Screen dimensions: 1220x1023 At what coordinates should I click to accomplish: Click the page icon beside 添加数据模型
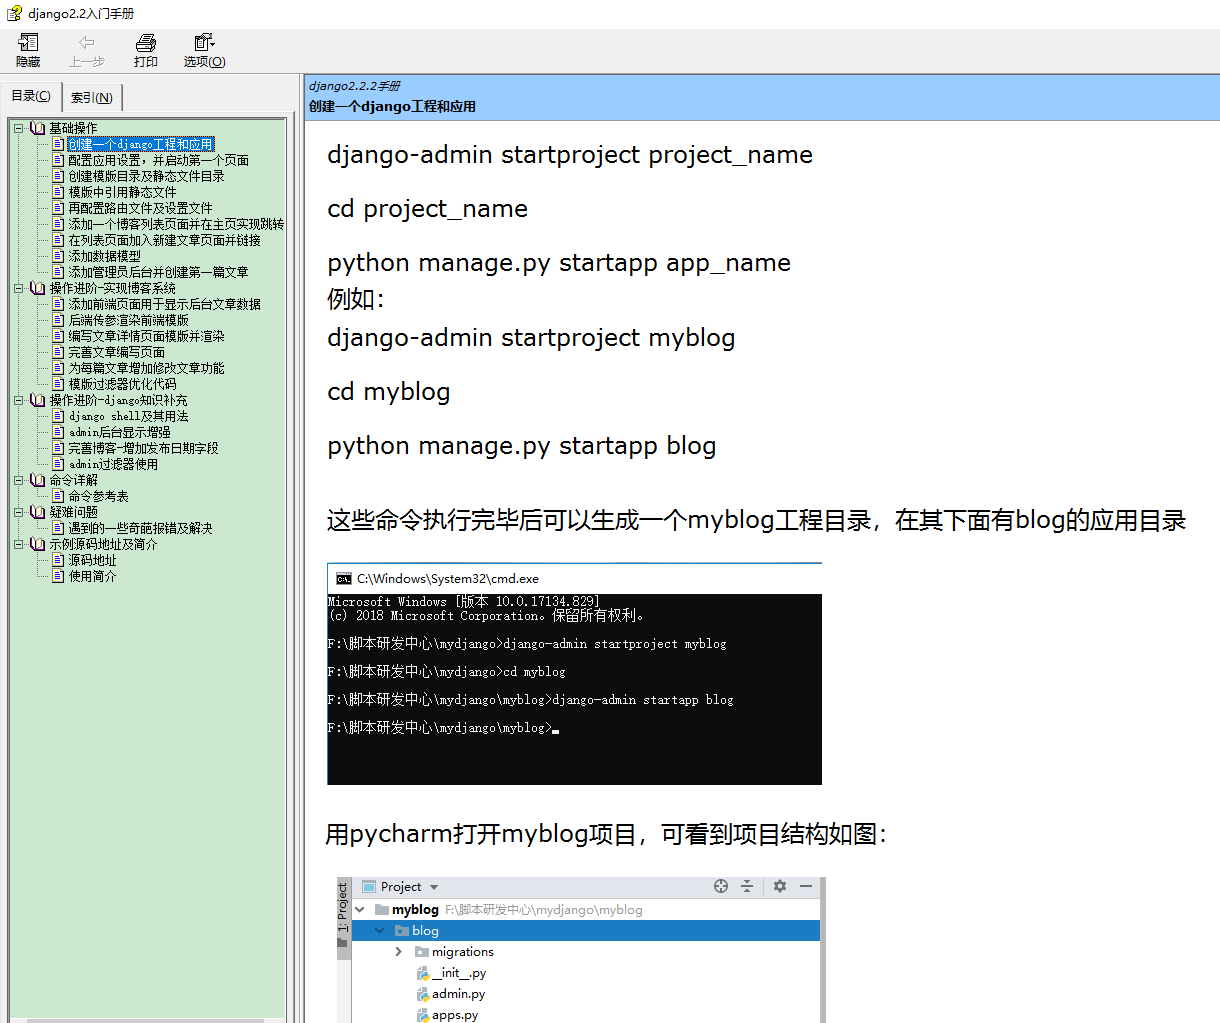[58, 256]
